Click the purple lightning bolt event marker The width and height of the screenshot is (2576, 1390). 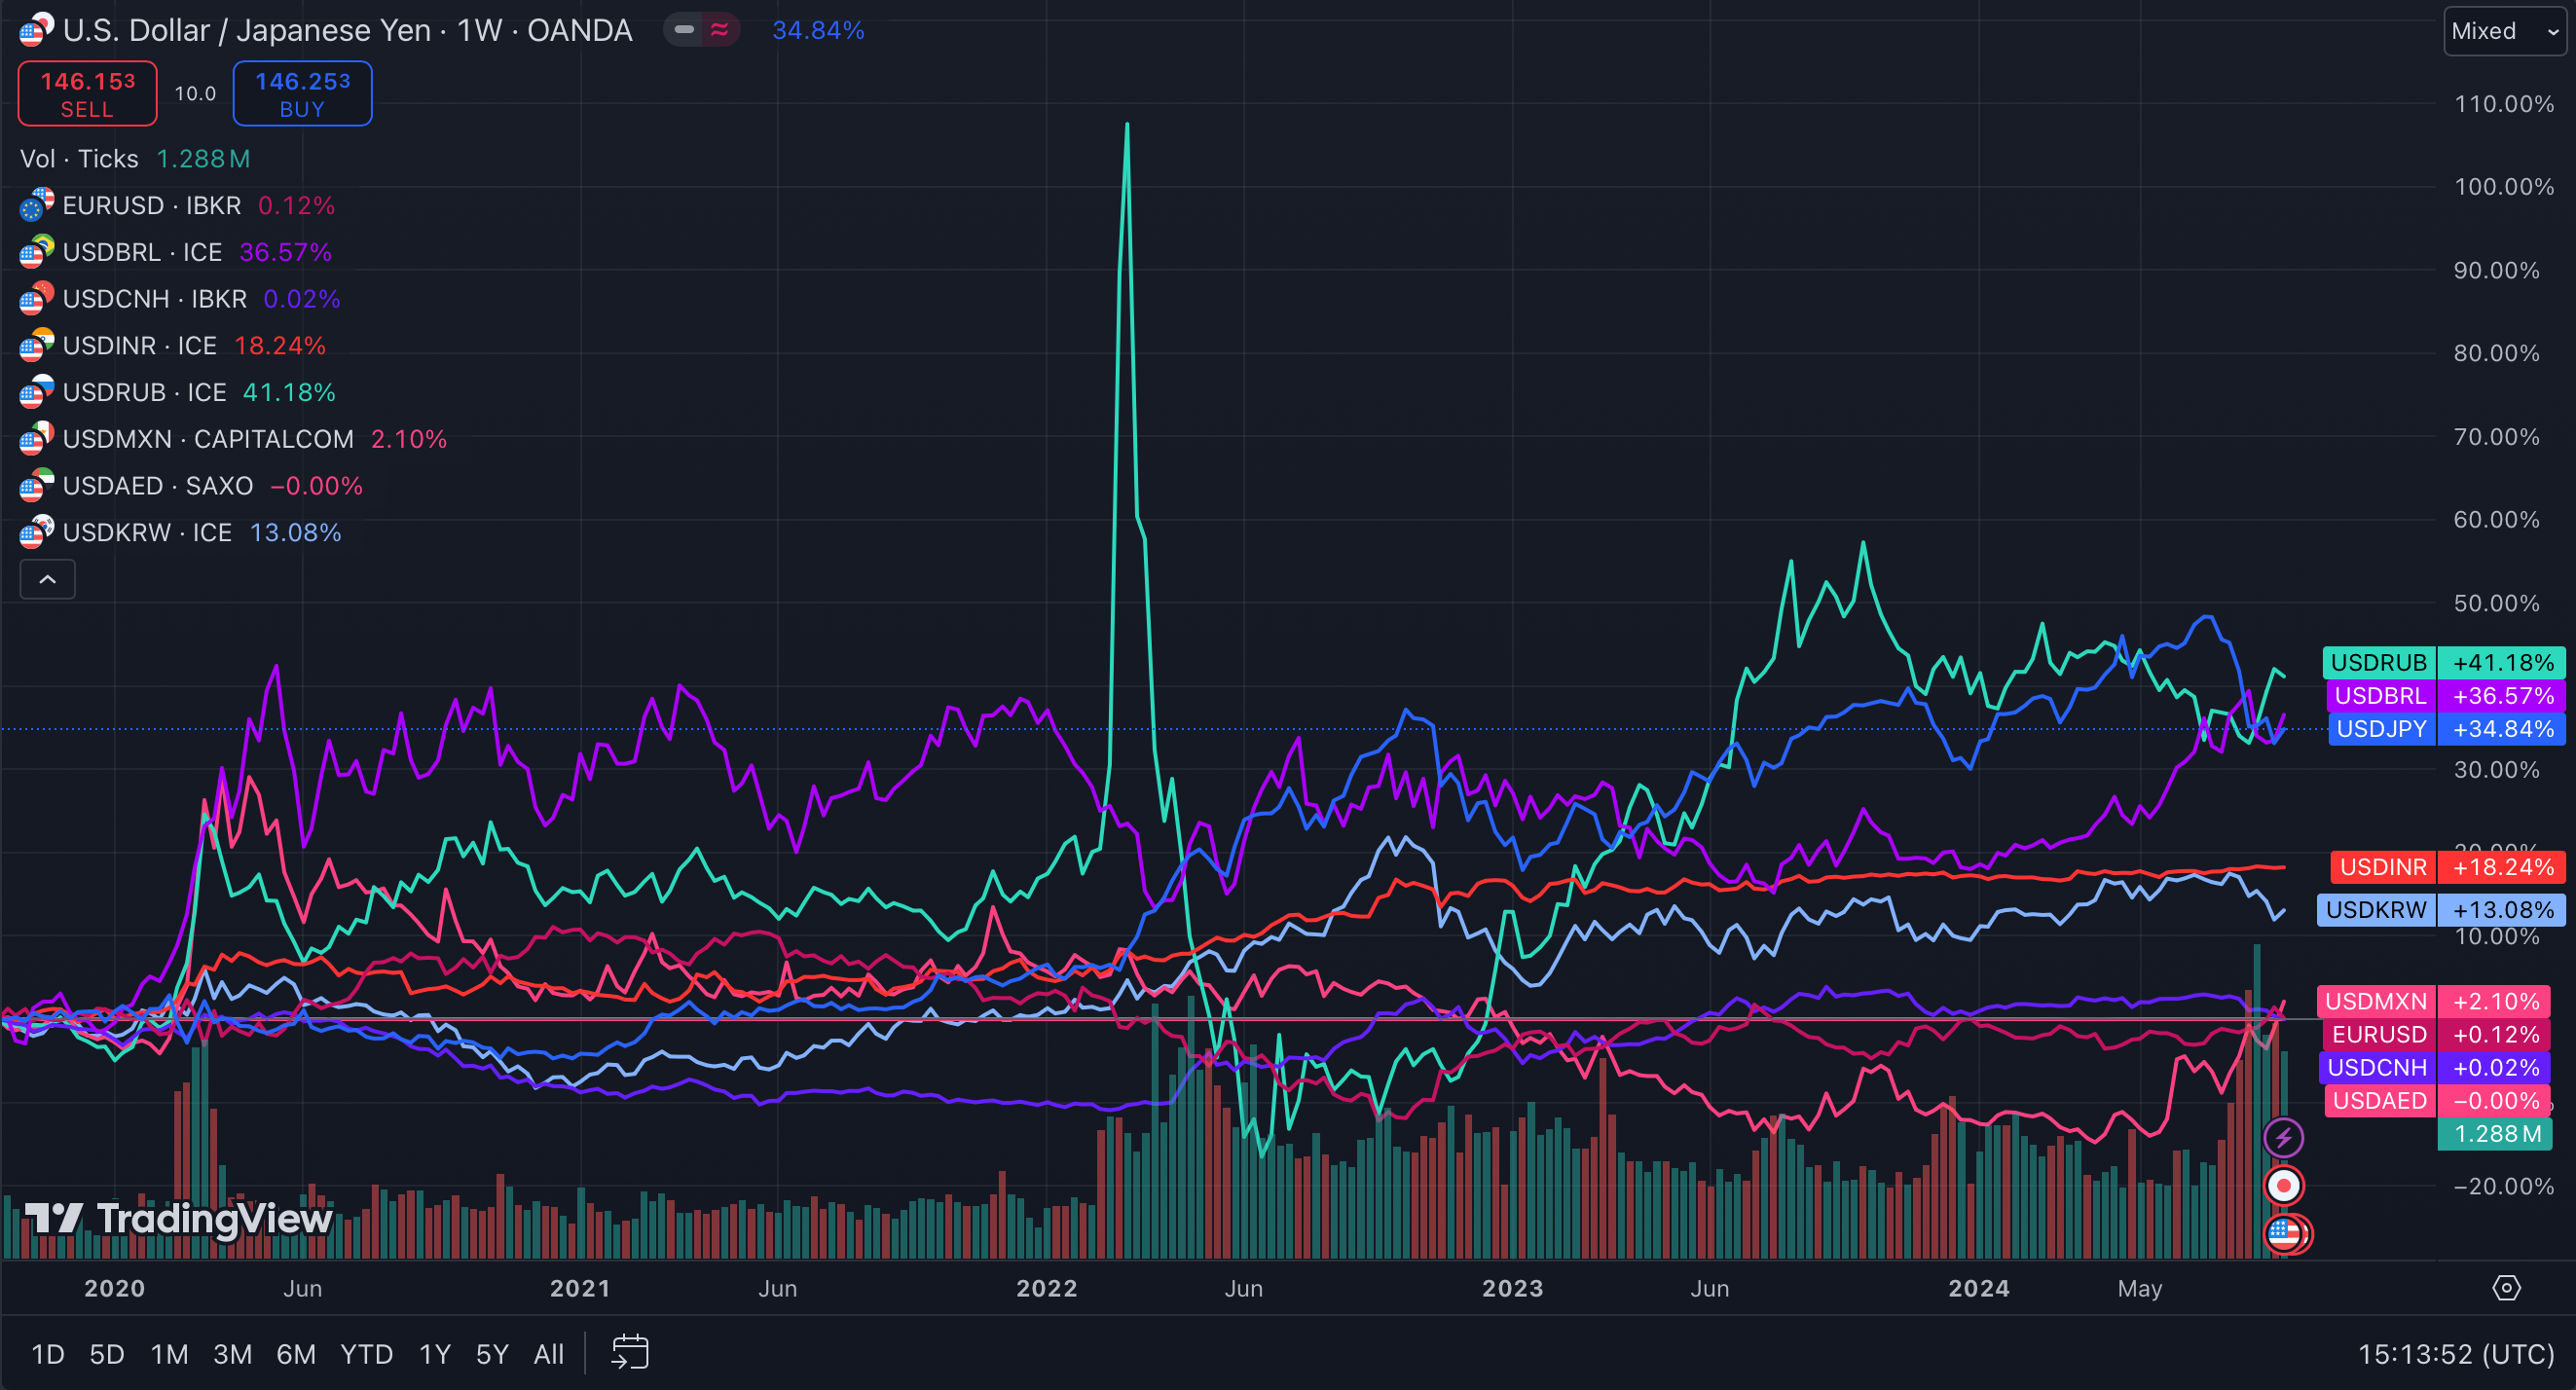pyautogui.click(x=2283, y=1137)
